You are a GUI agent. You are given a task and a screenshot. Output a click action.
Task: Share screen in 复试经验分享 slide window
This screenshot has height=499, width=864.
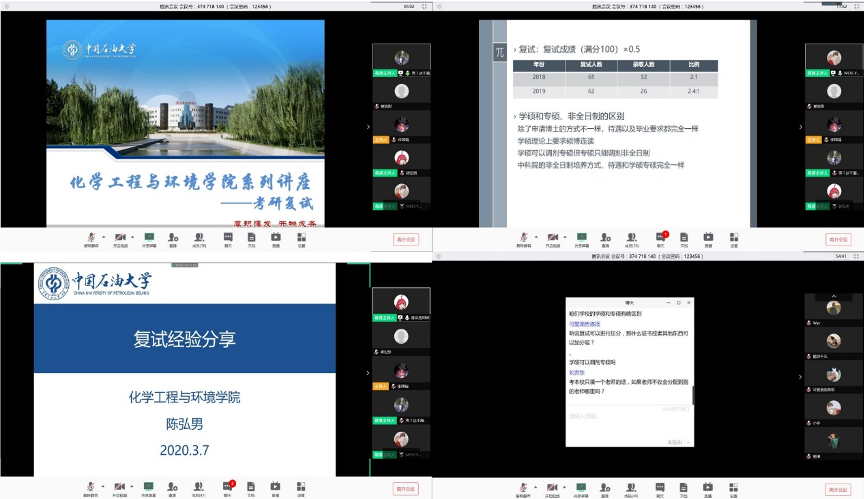(149, 489)
